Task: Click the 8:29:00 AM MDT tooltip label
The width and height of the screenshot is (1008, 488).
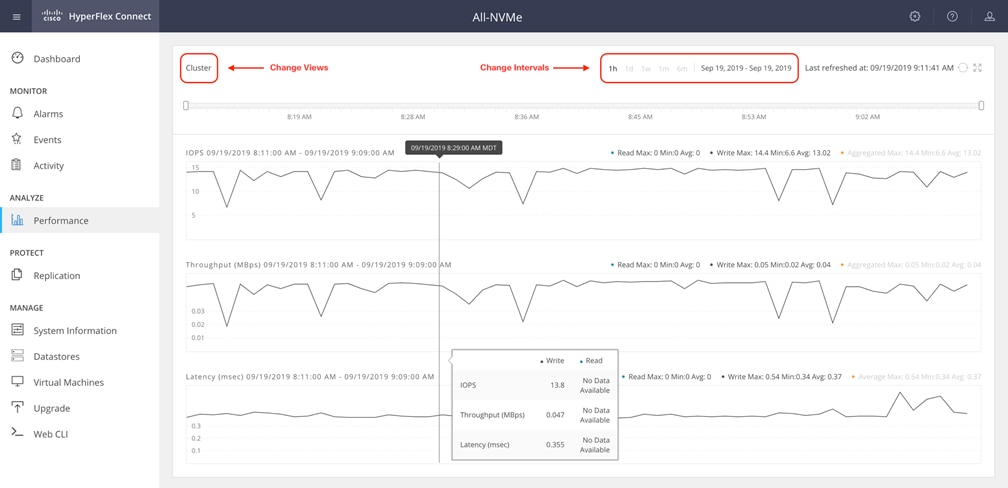Action: (x=454, y=148)
